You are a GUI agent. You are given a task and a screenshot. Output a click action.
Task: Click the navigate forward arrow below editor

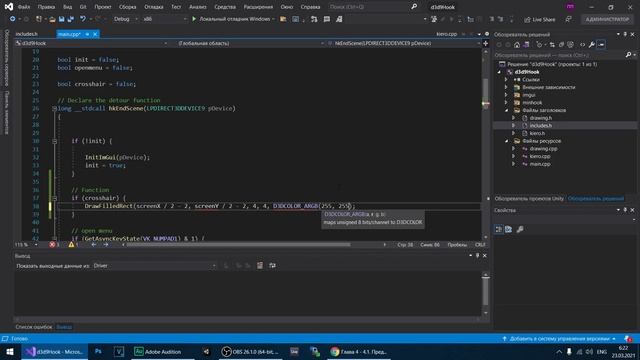(106, 244)
